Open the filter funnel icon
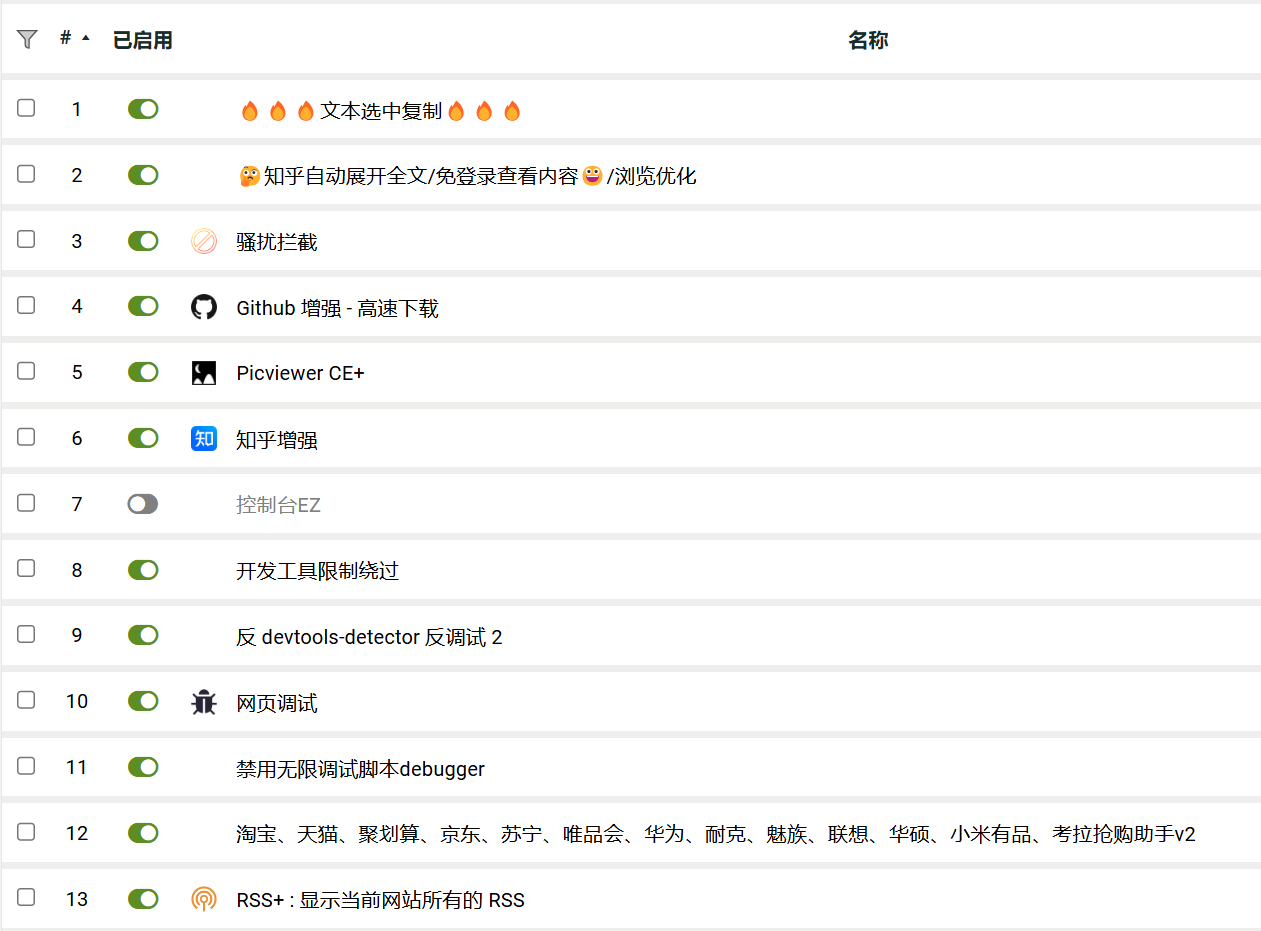Image resolution: width=1261 pixels, height=931 pixels. [27, 39]
